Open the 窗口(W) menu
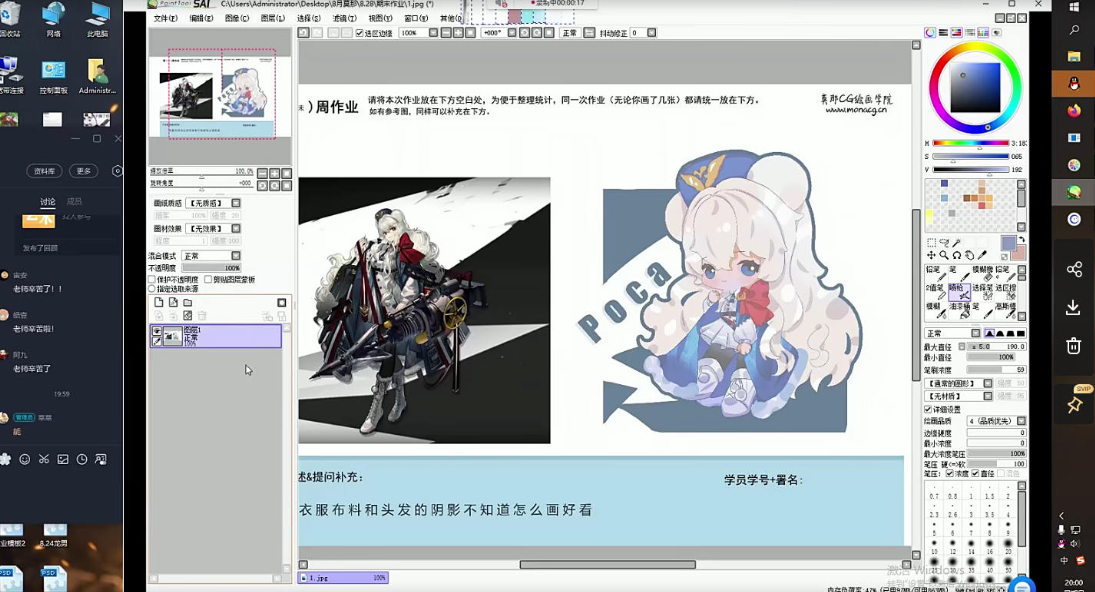Image resolution: width=1095 pixels, height=592 pixels. click(x=416, y=18)
